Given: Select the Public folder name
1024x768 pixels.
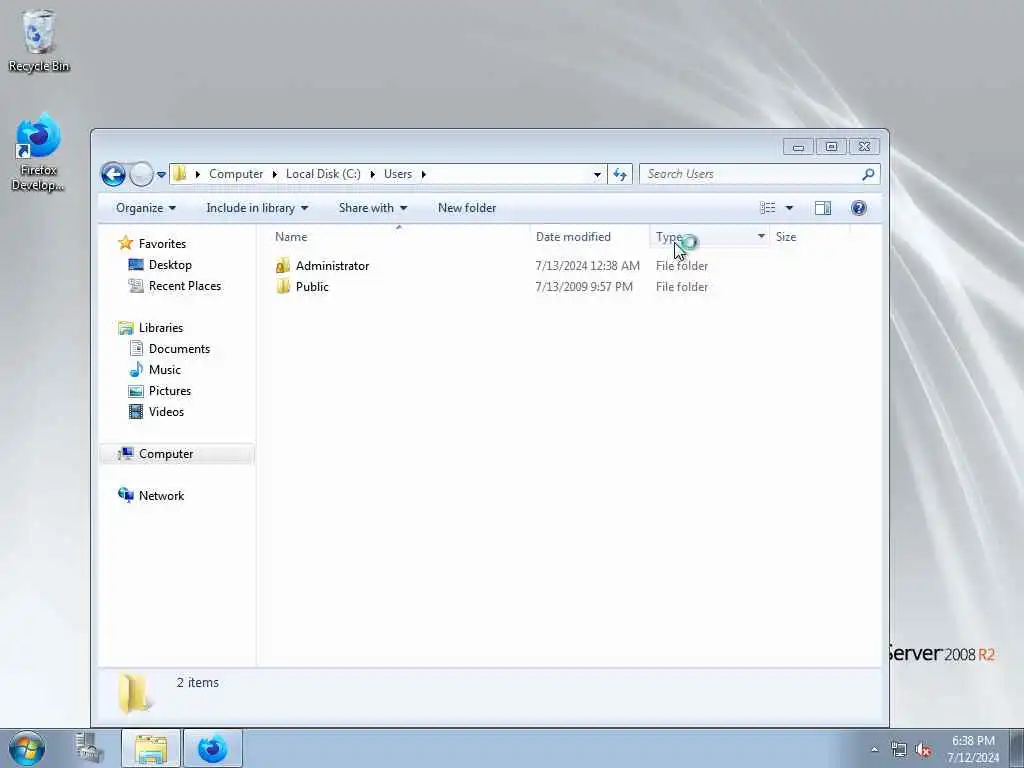Looking at the screenshot, I should [312, 287].
